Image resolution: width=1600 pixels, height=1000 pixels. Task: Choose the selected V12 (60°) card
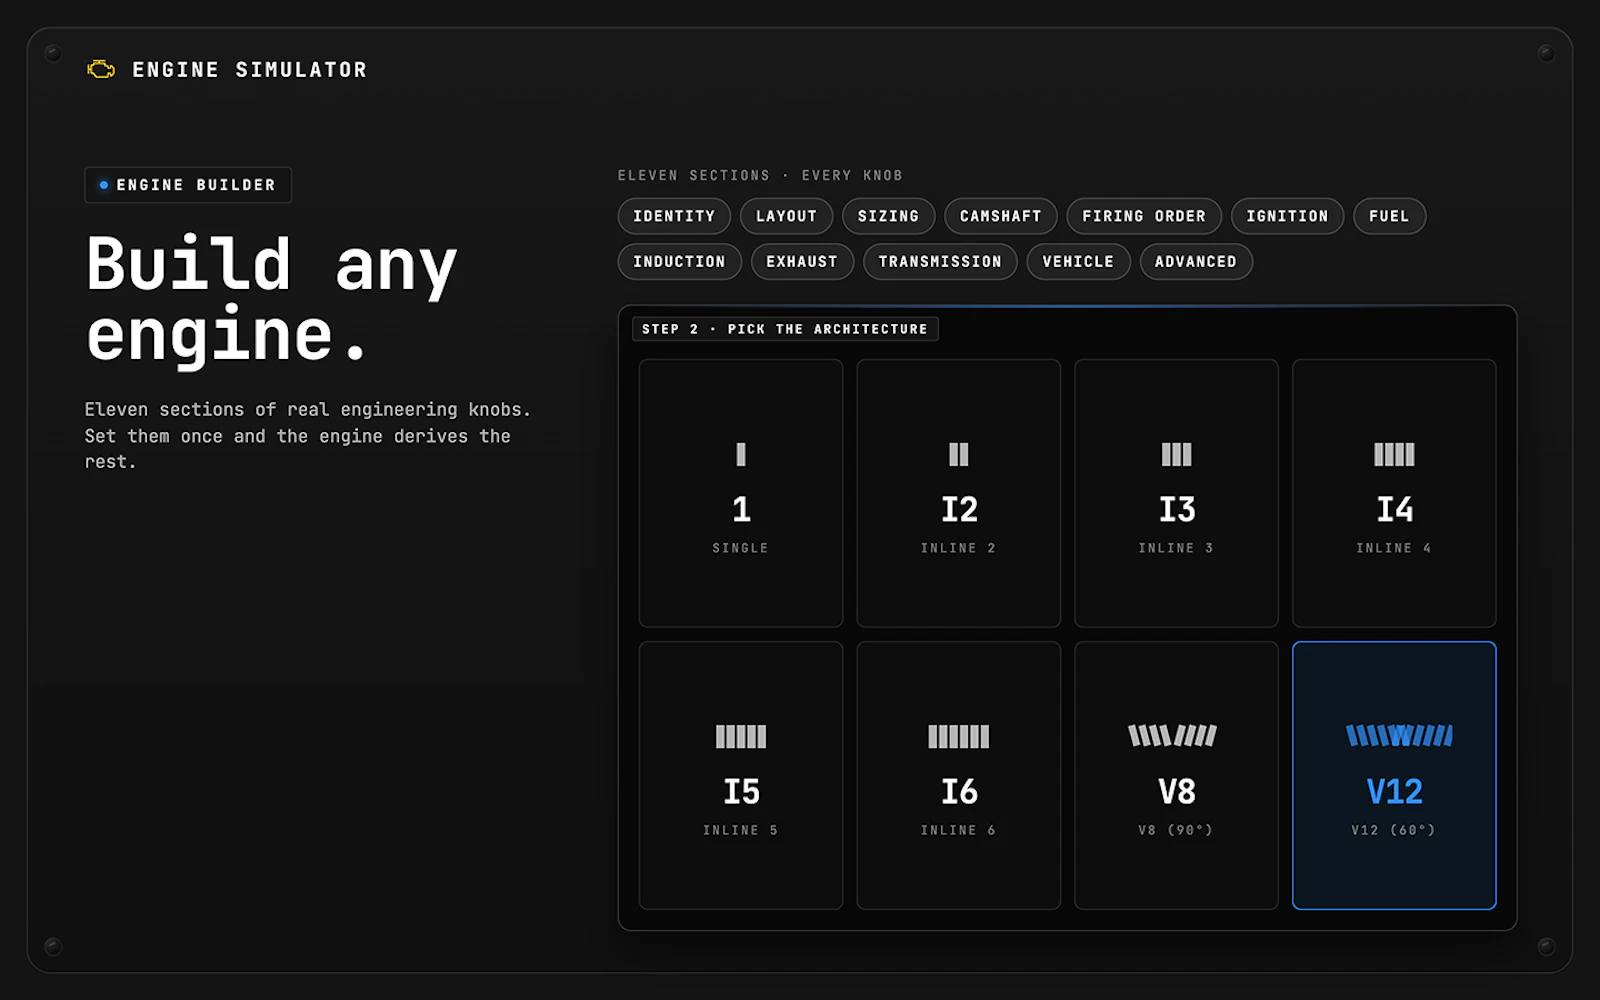point(1394,775)
